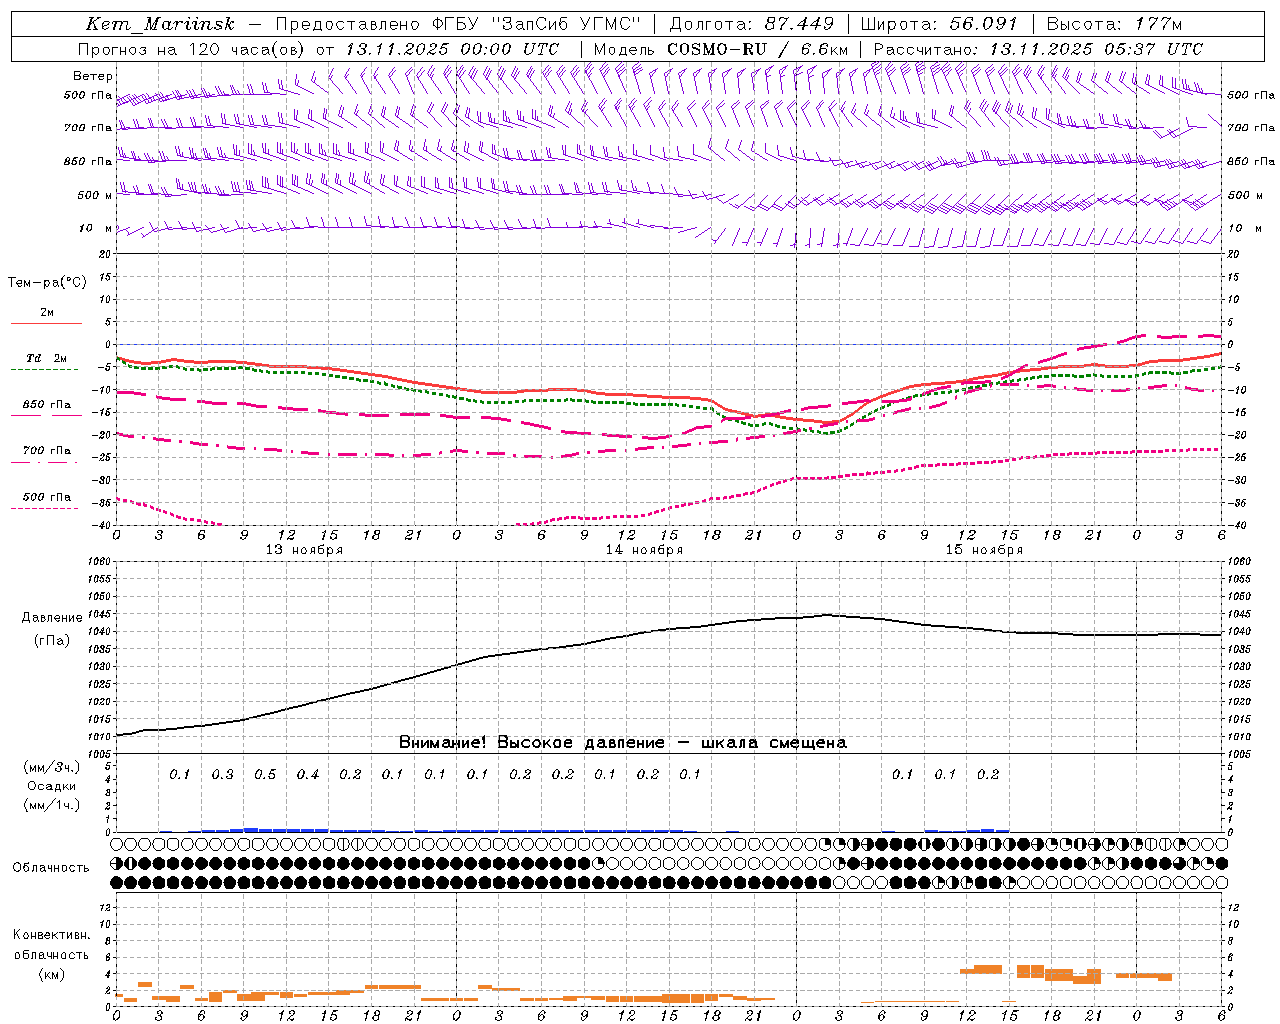1280x1024 pixels.
Task: Click left '850 гПа' wind level label
Action: [88, 161]
